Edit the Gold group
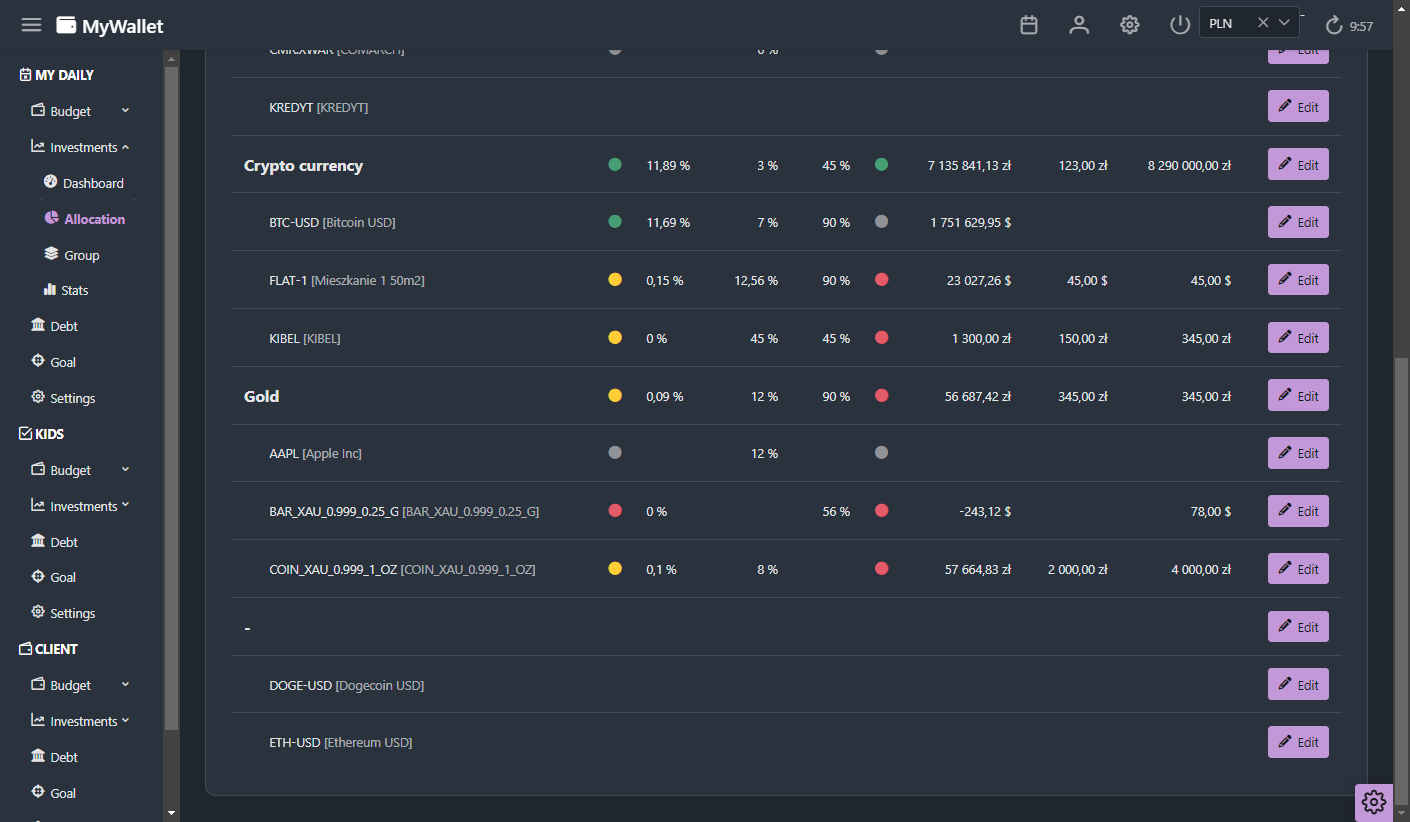 (1298, 396)
